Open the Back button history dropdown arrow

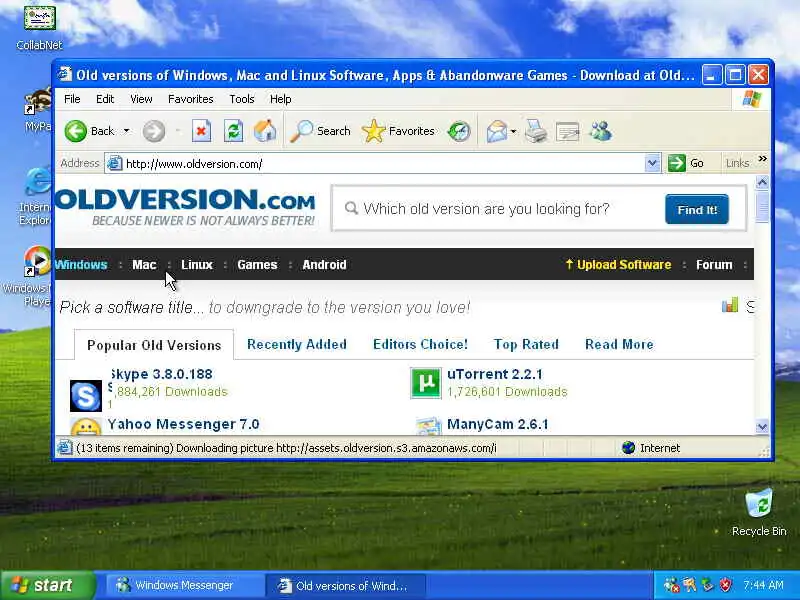[x=127, y=131]
